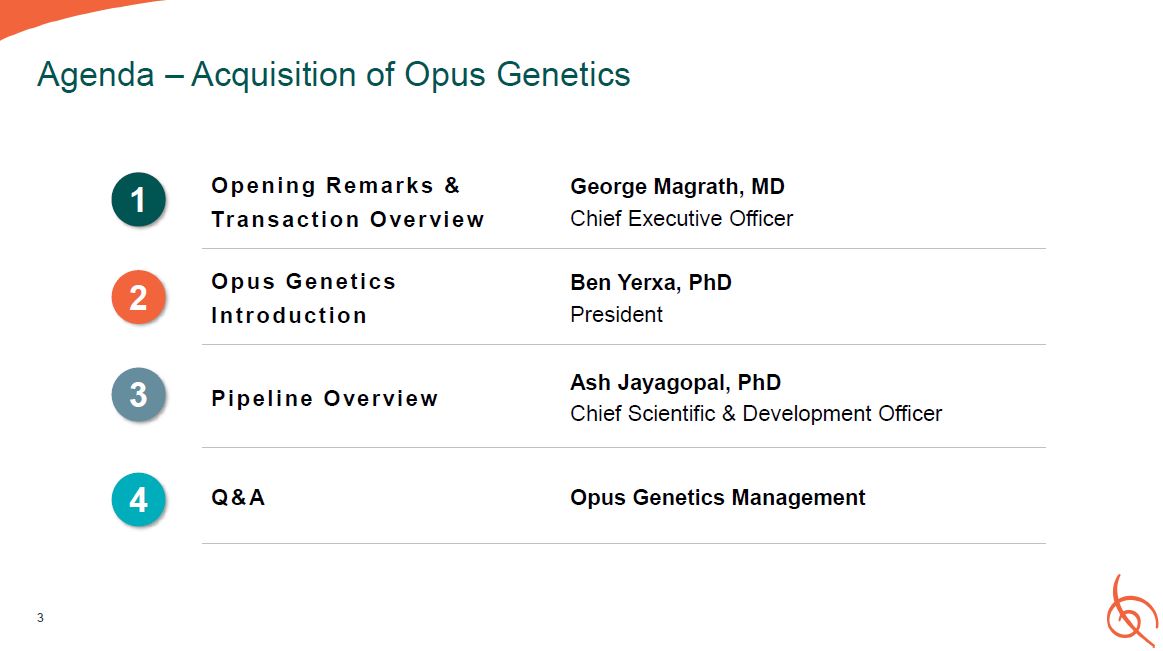The image size is (1163, 651).
Task: Click George Magrath, MD name
Action: point(677,187)
